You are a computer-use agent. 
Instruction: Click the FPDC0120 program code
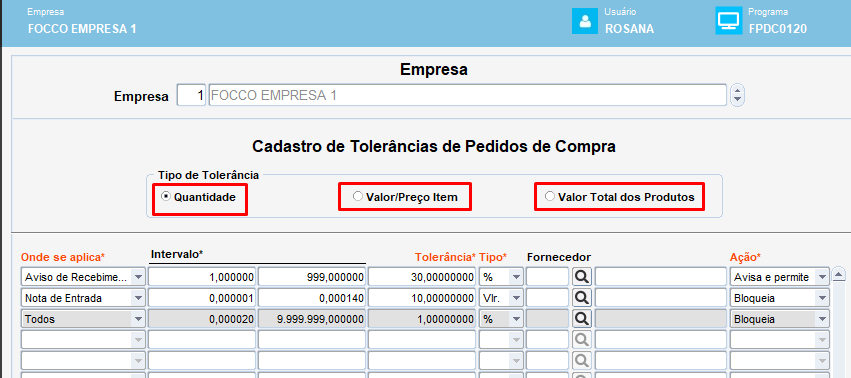tap(778, 29)
